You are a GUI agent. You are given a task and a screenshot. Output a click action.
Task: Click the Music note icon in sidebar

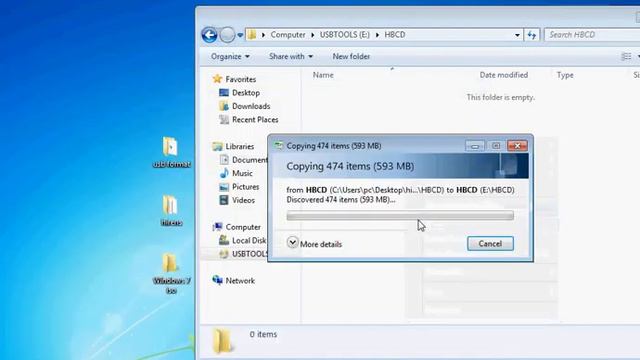point(224,173)
